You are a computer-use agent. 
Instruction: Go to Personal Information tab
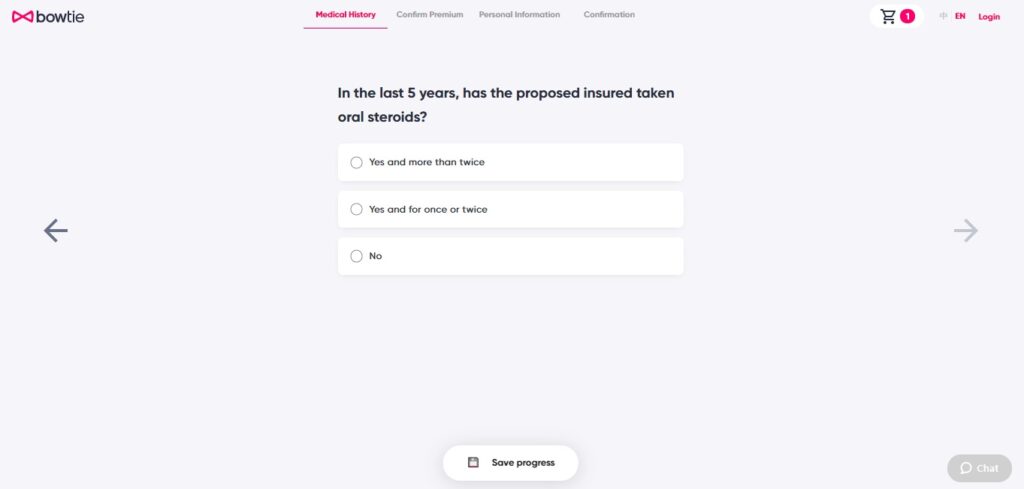[519, 15]
